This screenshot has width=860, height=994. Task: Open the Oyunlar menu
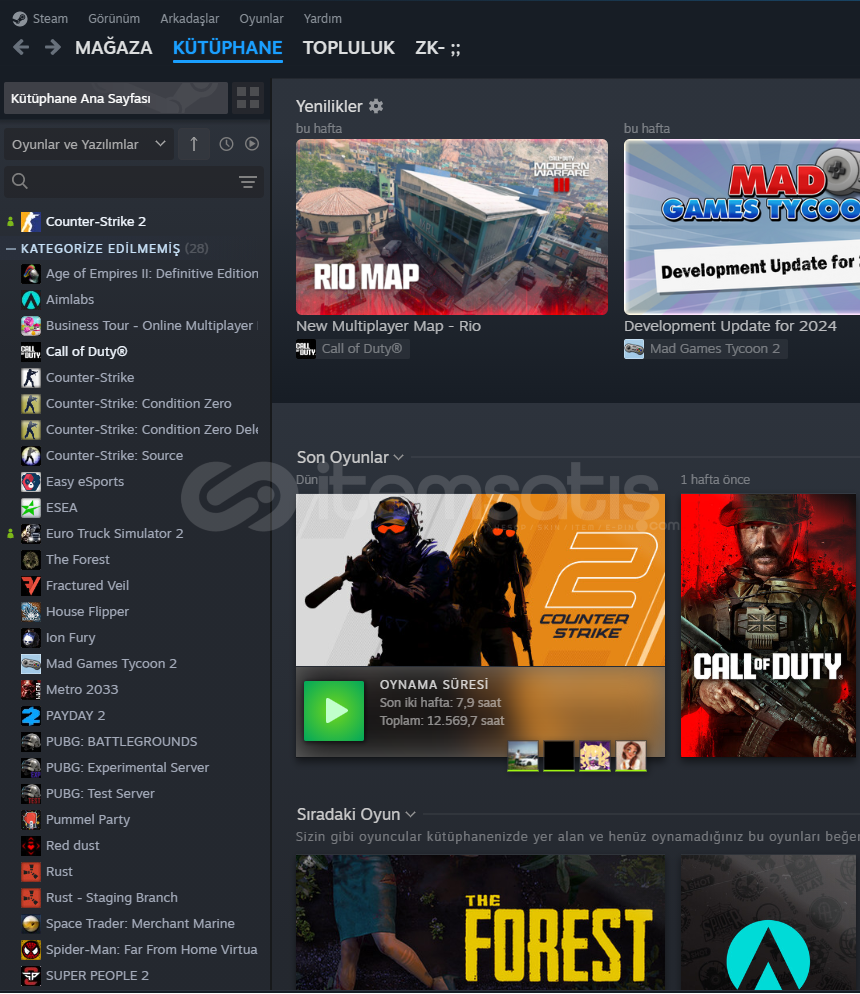(261, 18)
